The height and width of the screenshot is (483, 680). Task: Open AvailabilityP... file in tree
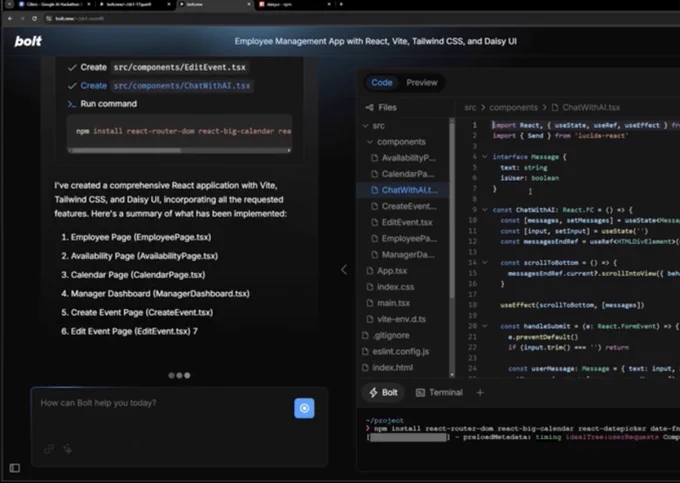(x=403, y=158)
